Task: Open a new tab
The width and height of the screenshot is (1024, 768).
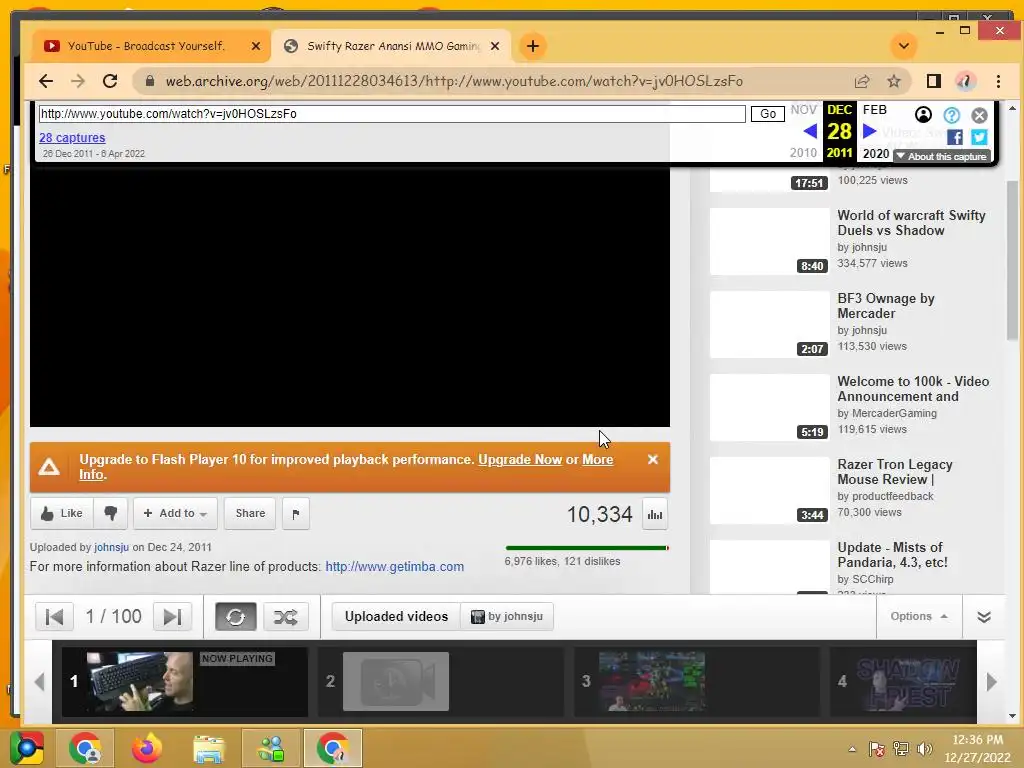Action: coord(533,46)
